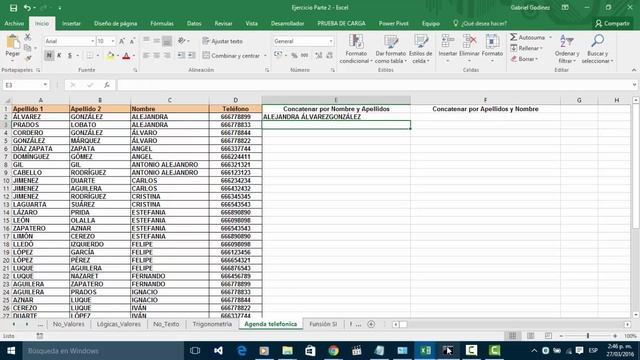
Task: Align text right in cell
Action: point(167,56)
